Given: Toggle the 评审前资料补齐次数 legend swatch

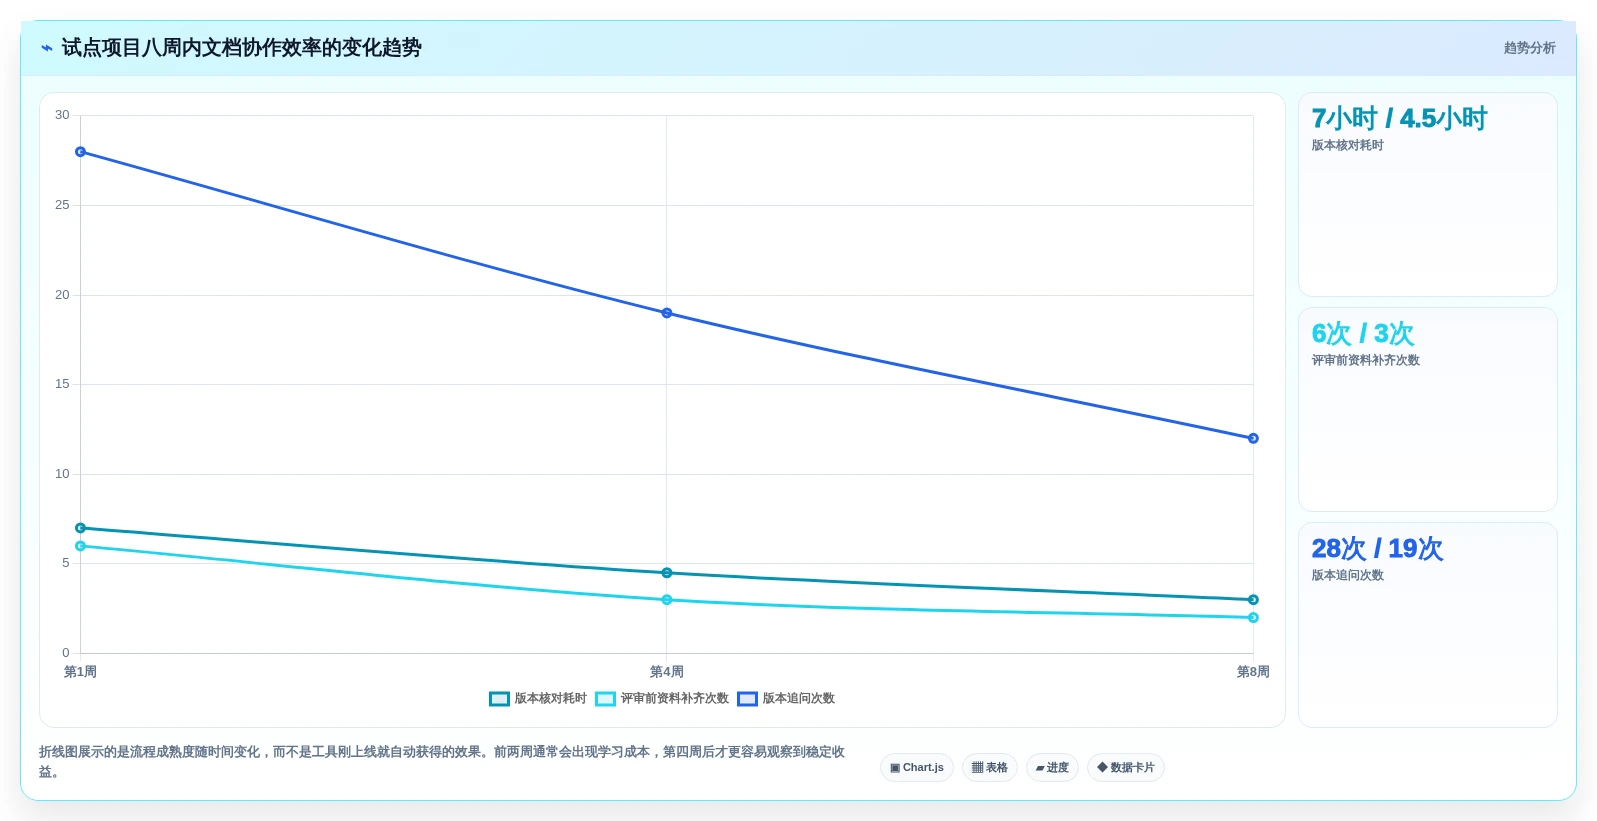Looking at the screenshot, I should click(x=605, y=699).
